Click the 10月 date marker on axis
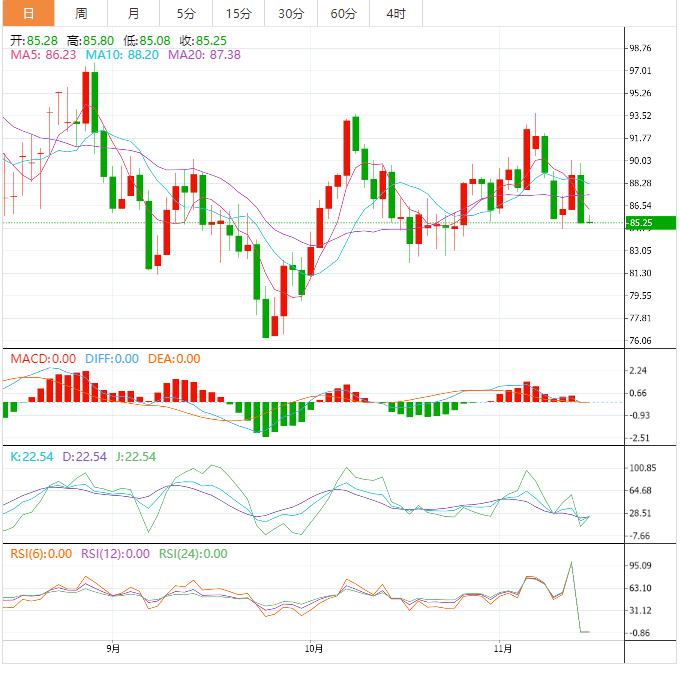 pos(311,648)
